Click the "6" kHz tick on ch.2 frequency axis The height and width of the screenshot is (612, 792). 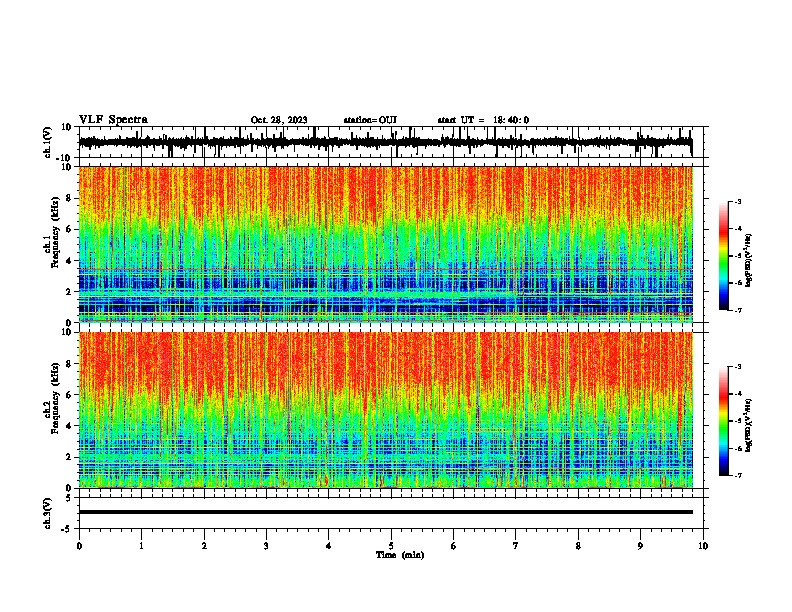(69, 395)
